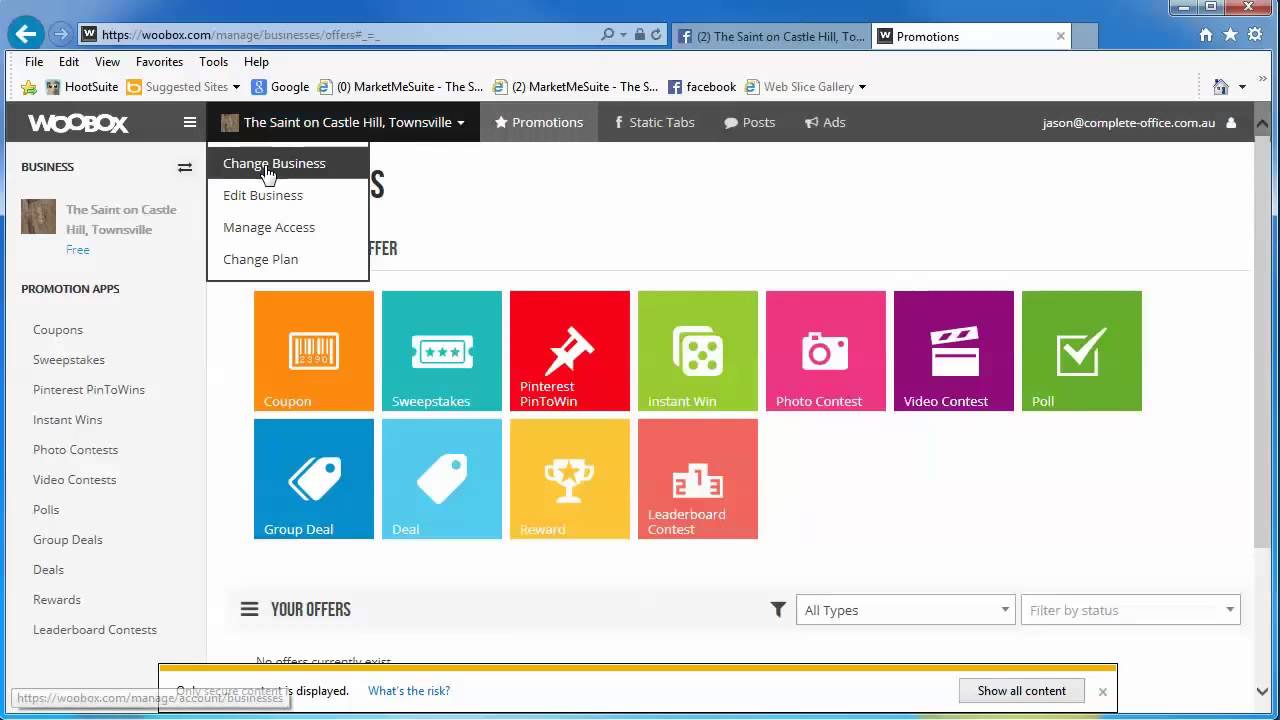Viewport: 1280px width, 720px height.
Task: Click the Reward trophy tile
Action: (569, 479)
